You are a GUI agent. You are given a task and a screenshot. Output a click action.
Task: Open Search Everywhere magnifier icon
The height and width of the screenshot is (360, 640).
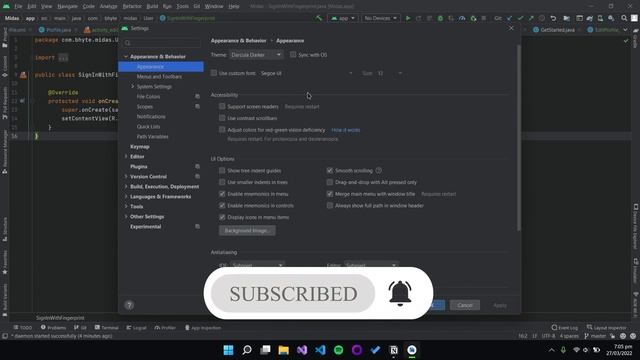click(624, 18)
